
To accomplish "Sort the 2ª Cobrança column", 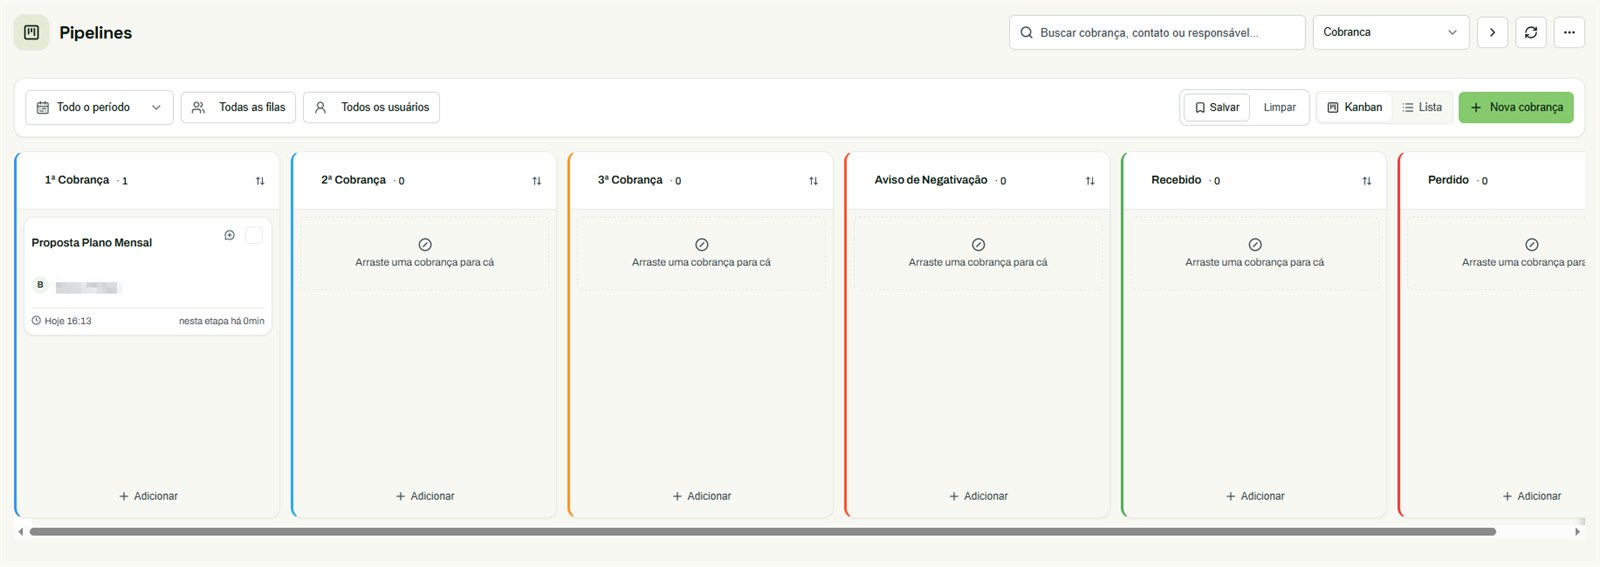I will 536,181.
